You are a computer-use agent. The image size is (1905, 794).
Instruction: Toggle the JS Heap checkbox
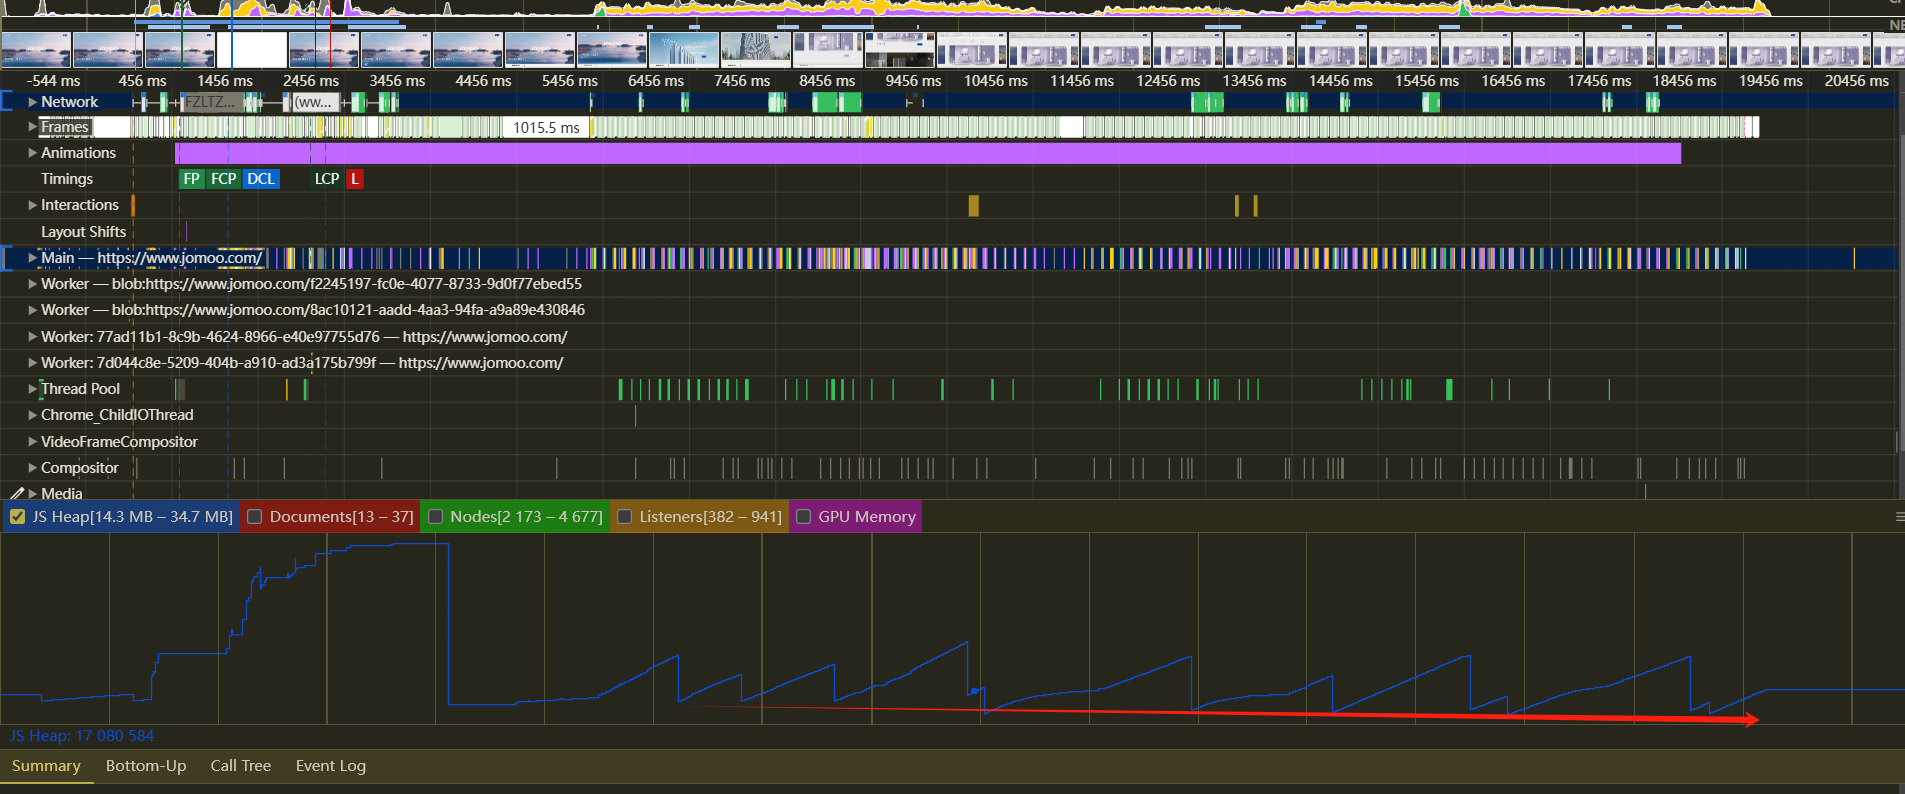17,517
